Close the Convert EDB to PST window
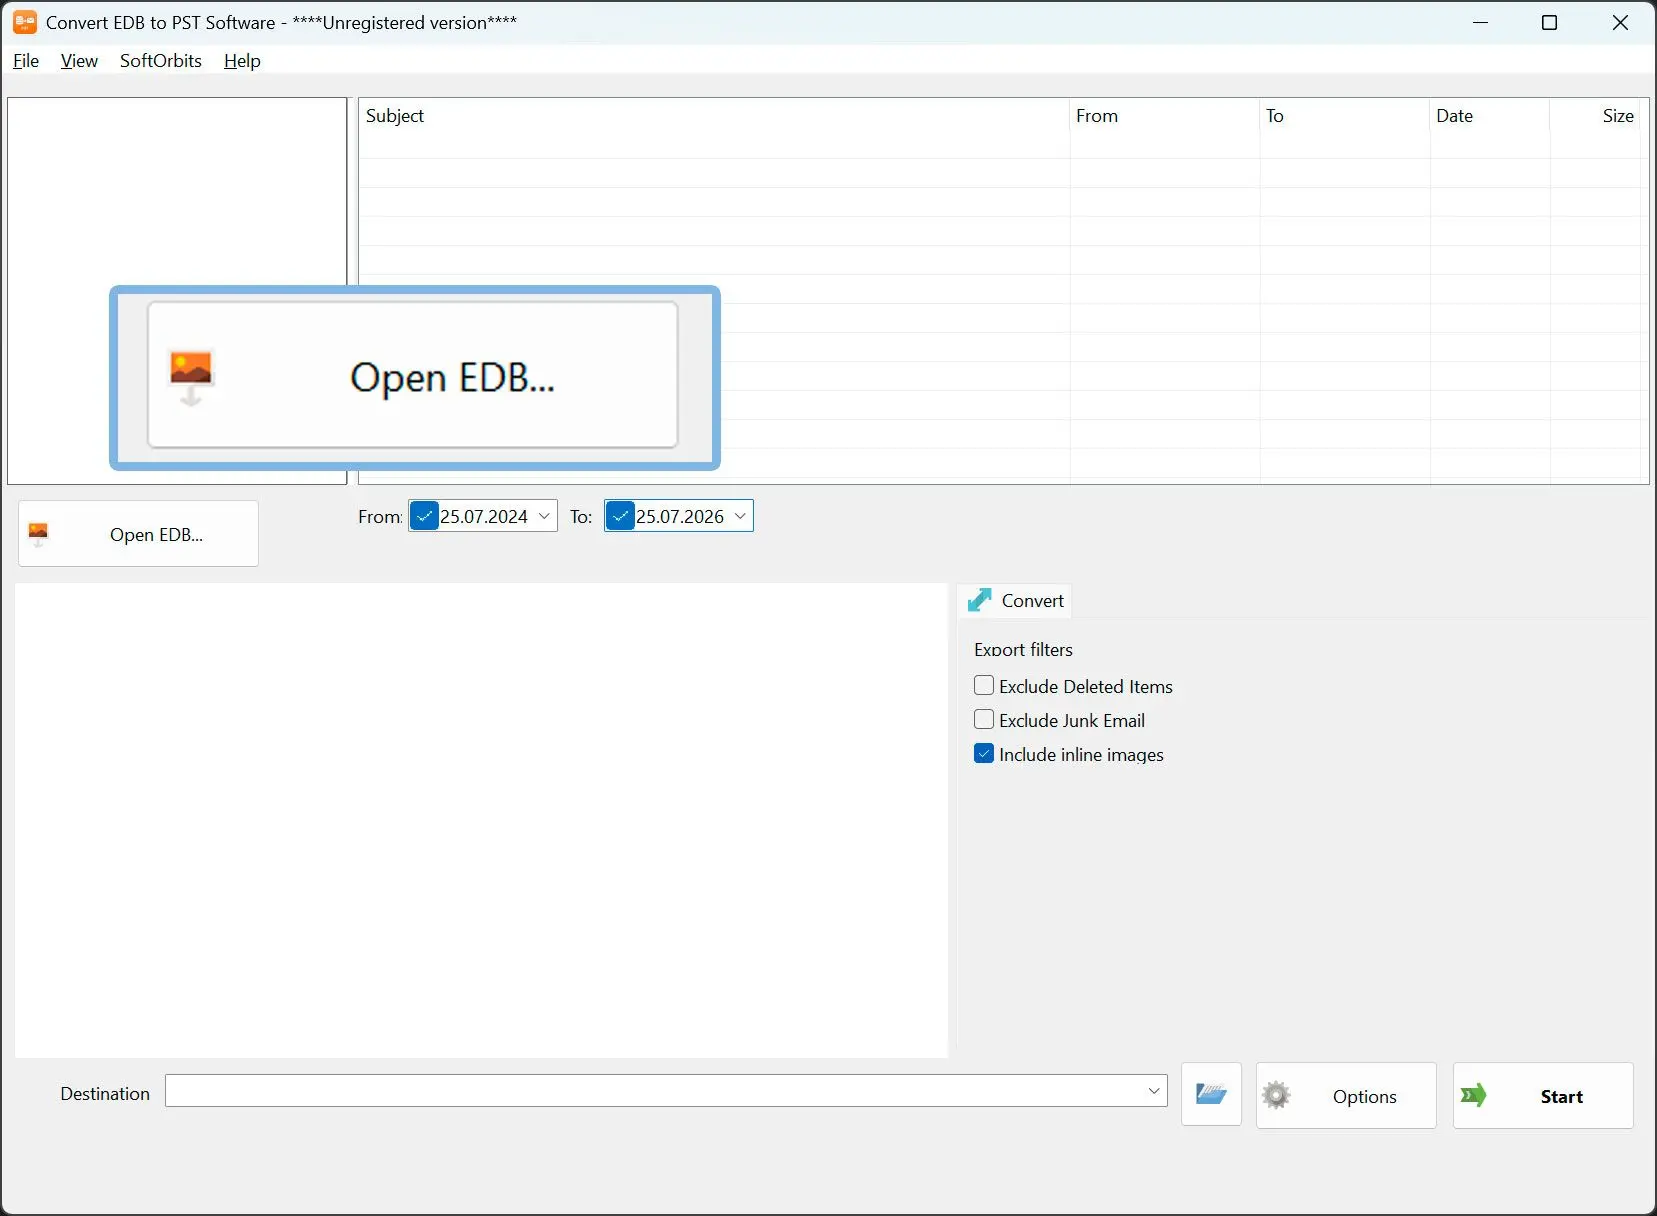1657x1216 pixels. (x=1620, y=22)
